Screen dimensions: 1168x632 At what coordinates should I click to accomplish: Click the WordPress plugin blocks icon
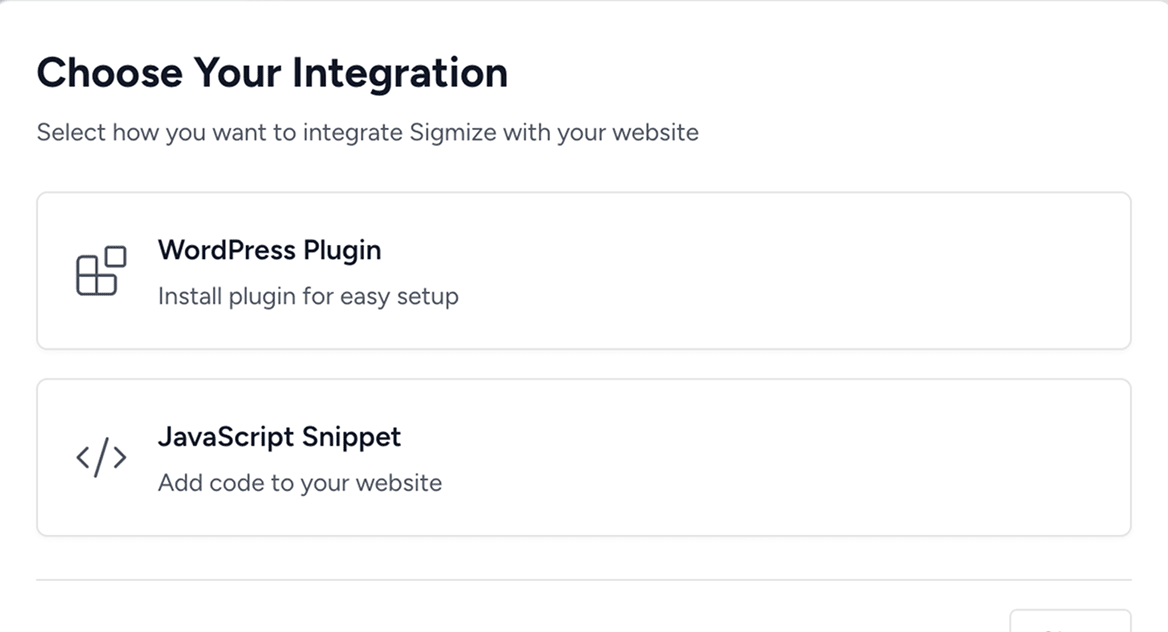pyautogui.click(x=101, y=272)
